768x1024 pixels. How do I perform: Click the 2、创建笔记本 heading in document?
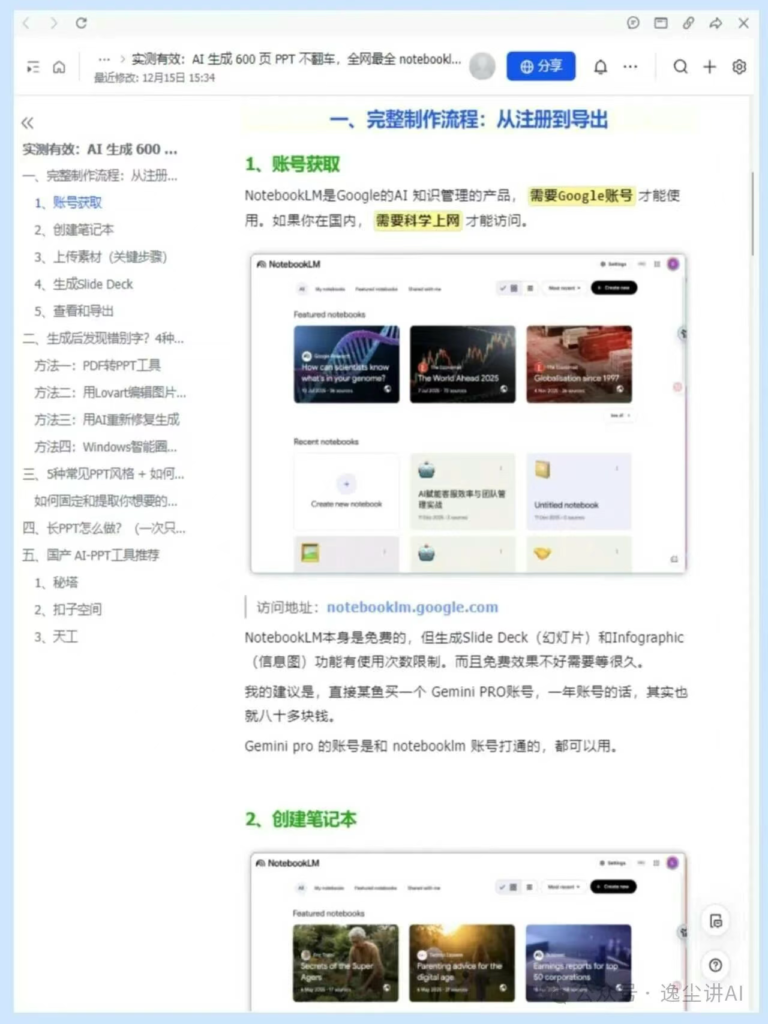[x=301, y=819]
